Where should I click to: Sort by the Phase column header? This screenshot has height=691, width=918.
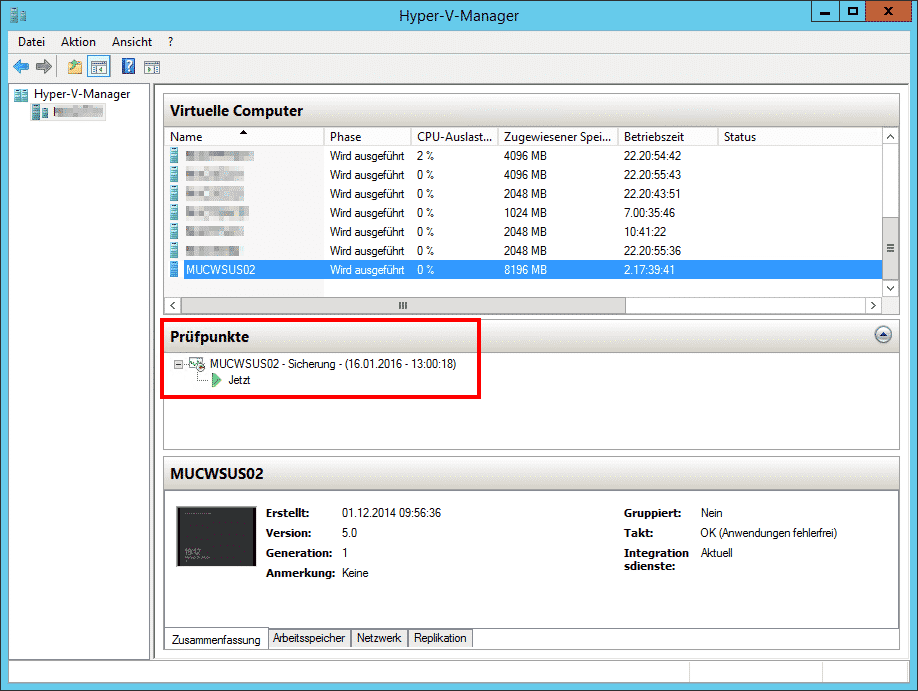368,136
